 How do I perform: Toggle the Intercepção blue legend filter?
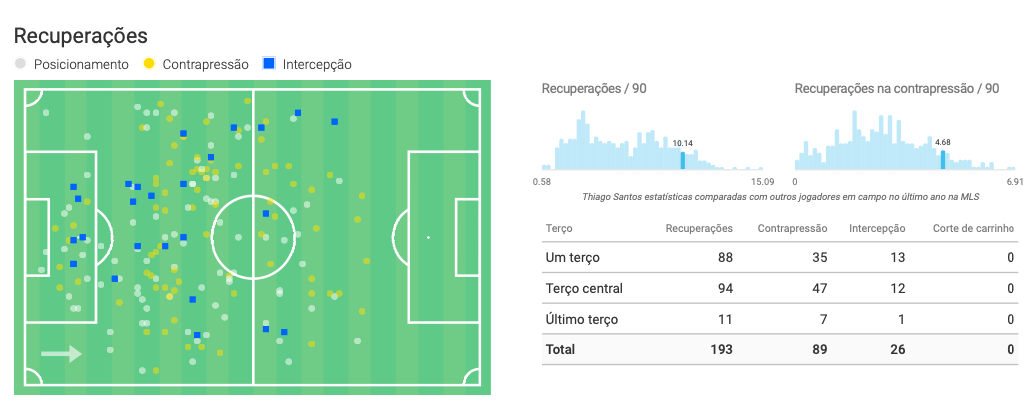[x=307, y=65]
